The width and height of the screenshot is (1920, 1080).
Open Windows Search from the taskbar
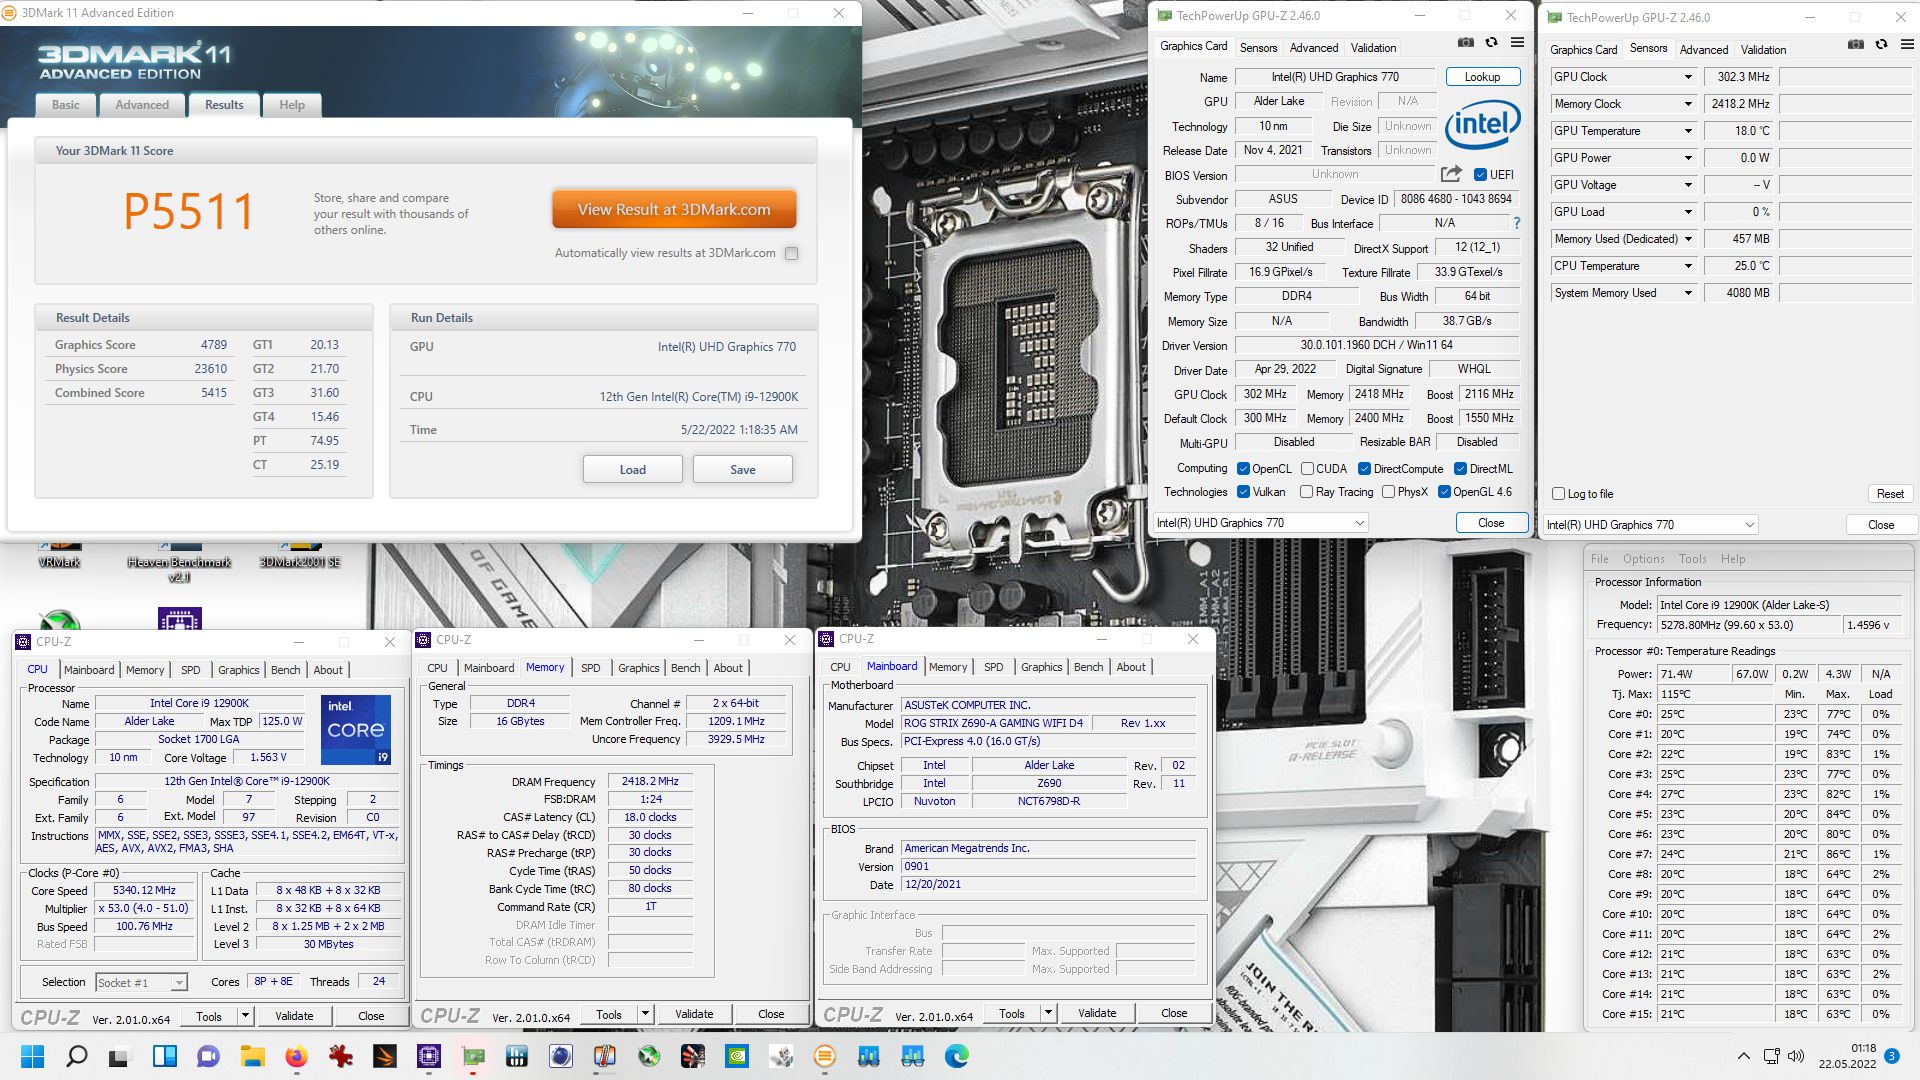click(x=76, y=1056)
